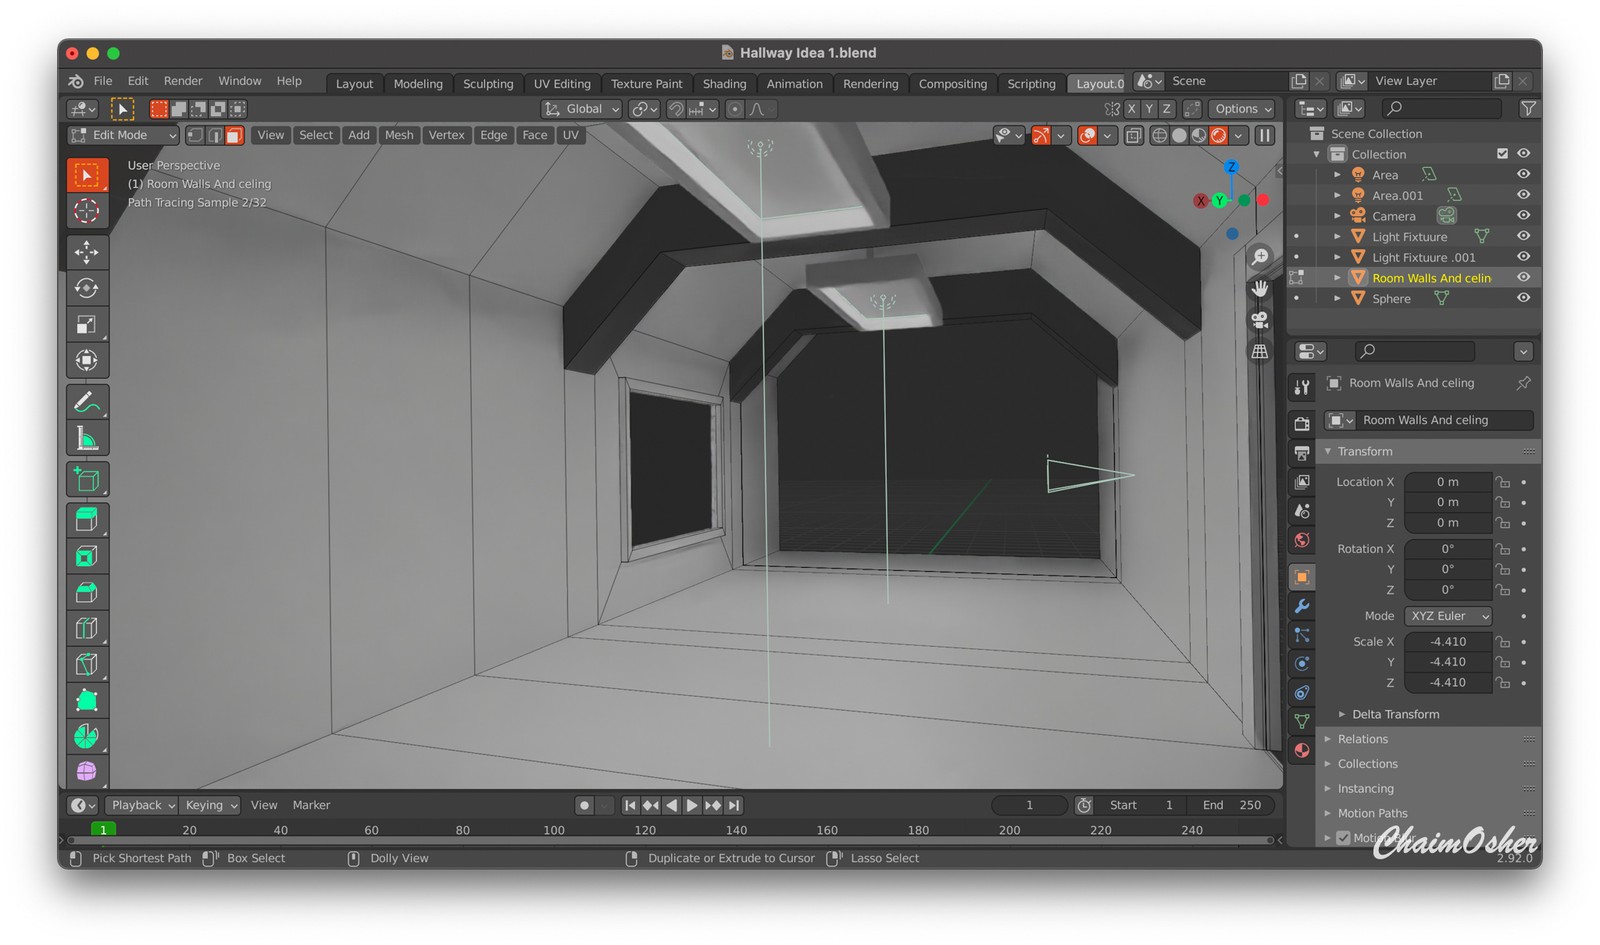Uncheck the Collection exclude checkbox
The width and height of the screenshot is (1600, 945).
tap(1502, 154)
